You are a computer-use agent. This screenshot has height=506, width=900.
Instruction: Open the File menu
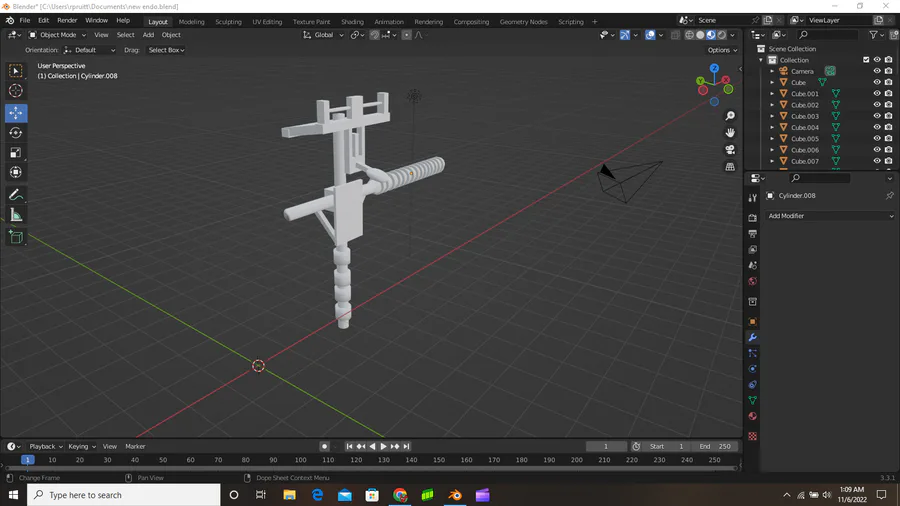click(25, 21)
